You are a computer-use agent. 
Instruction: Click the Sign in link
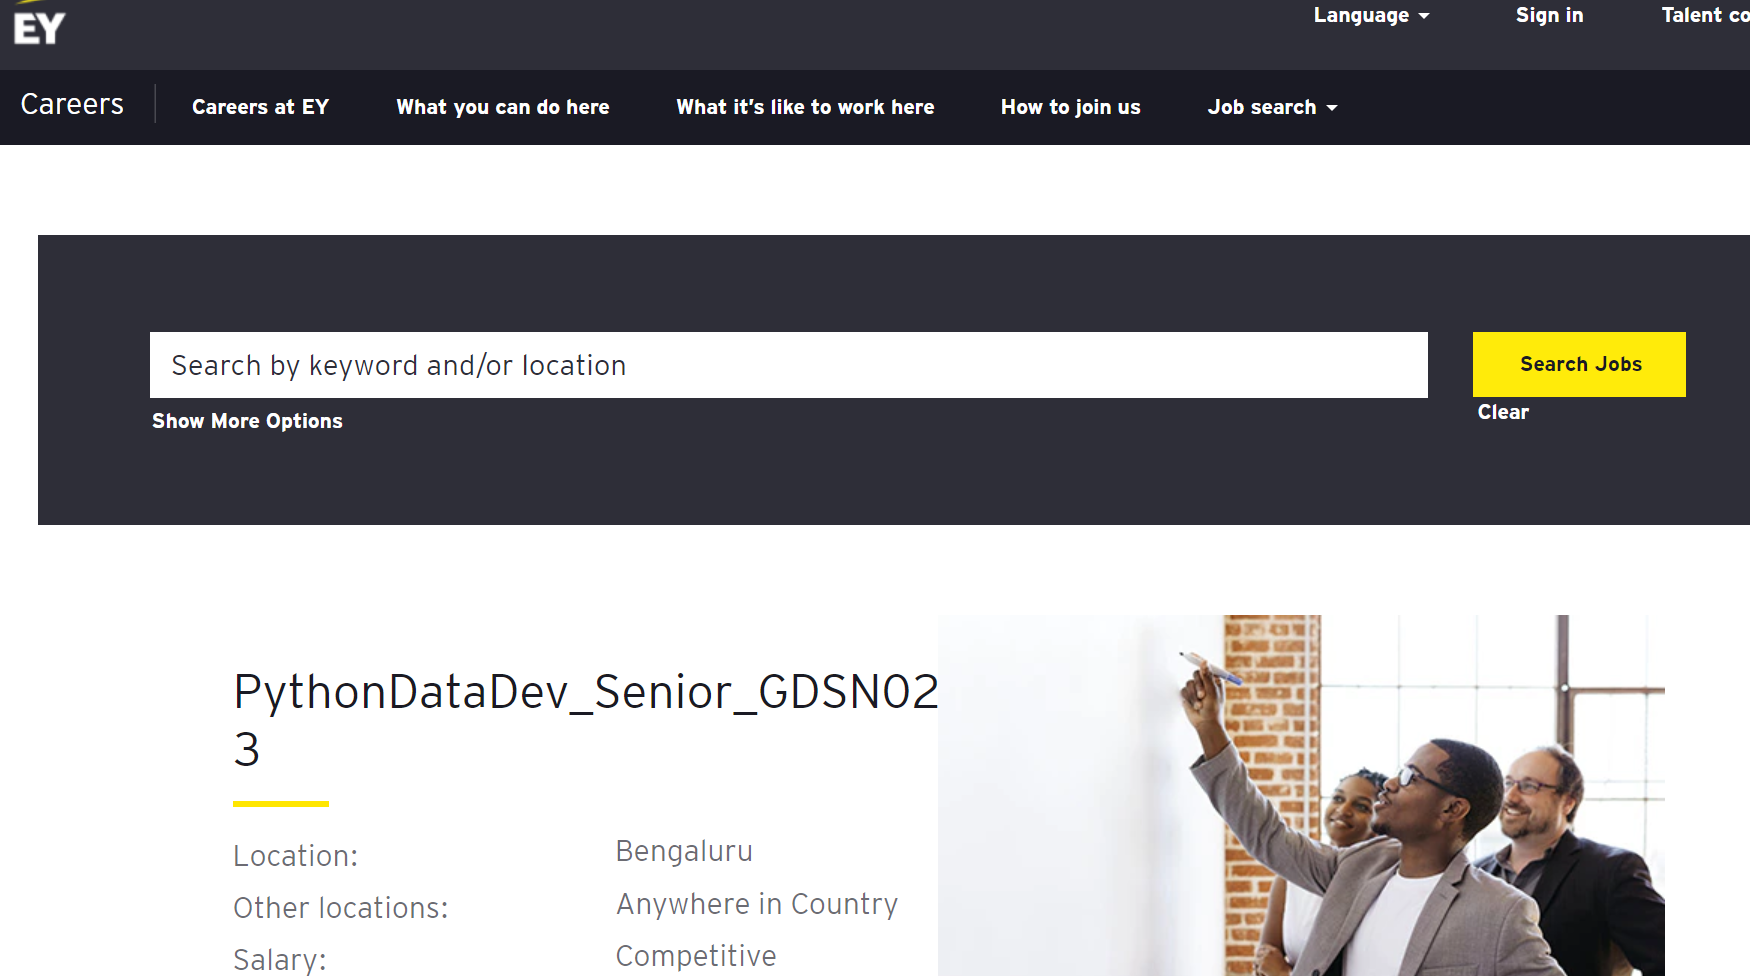[1549, 15]
